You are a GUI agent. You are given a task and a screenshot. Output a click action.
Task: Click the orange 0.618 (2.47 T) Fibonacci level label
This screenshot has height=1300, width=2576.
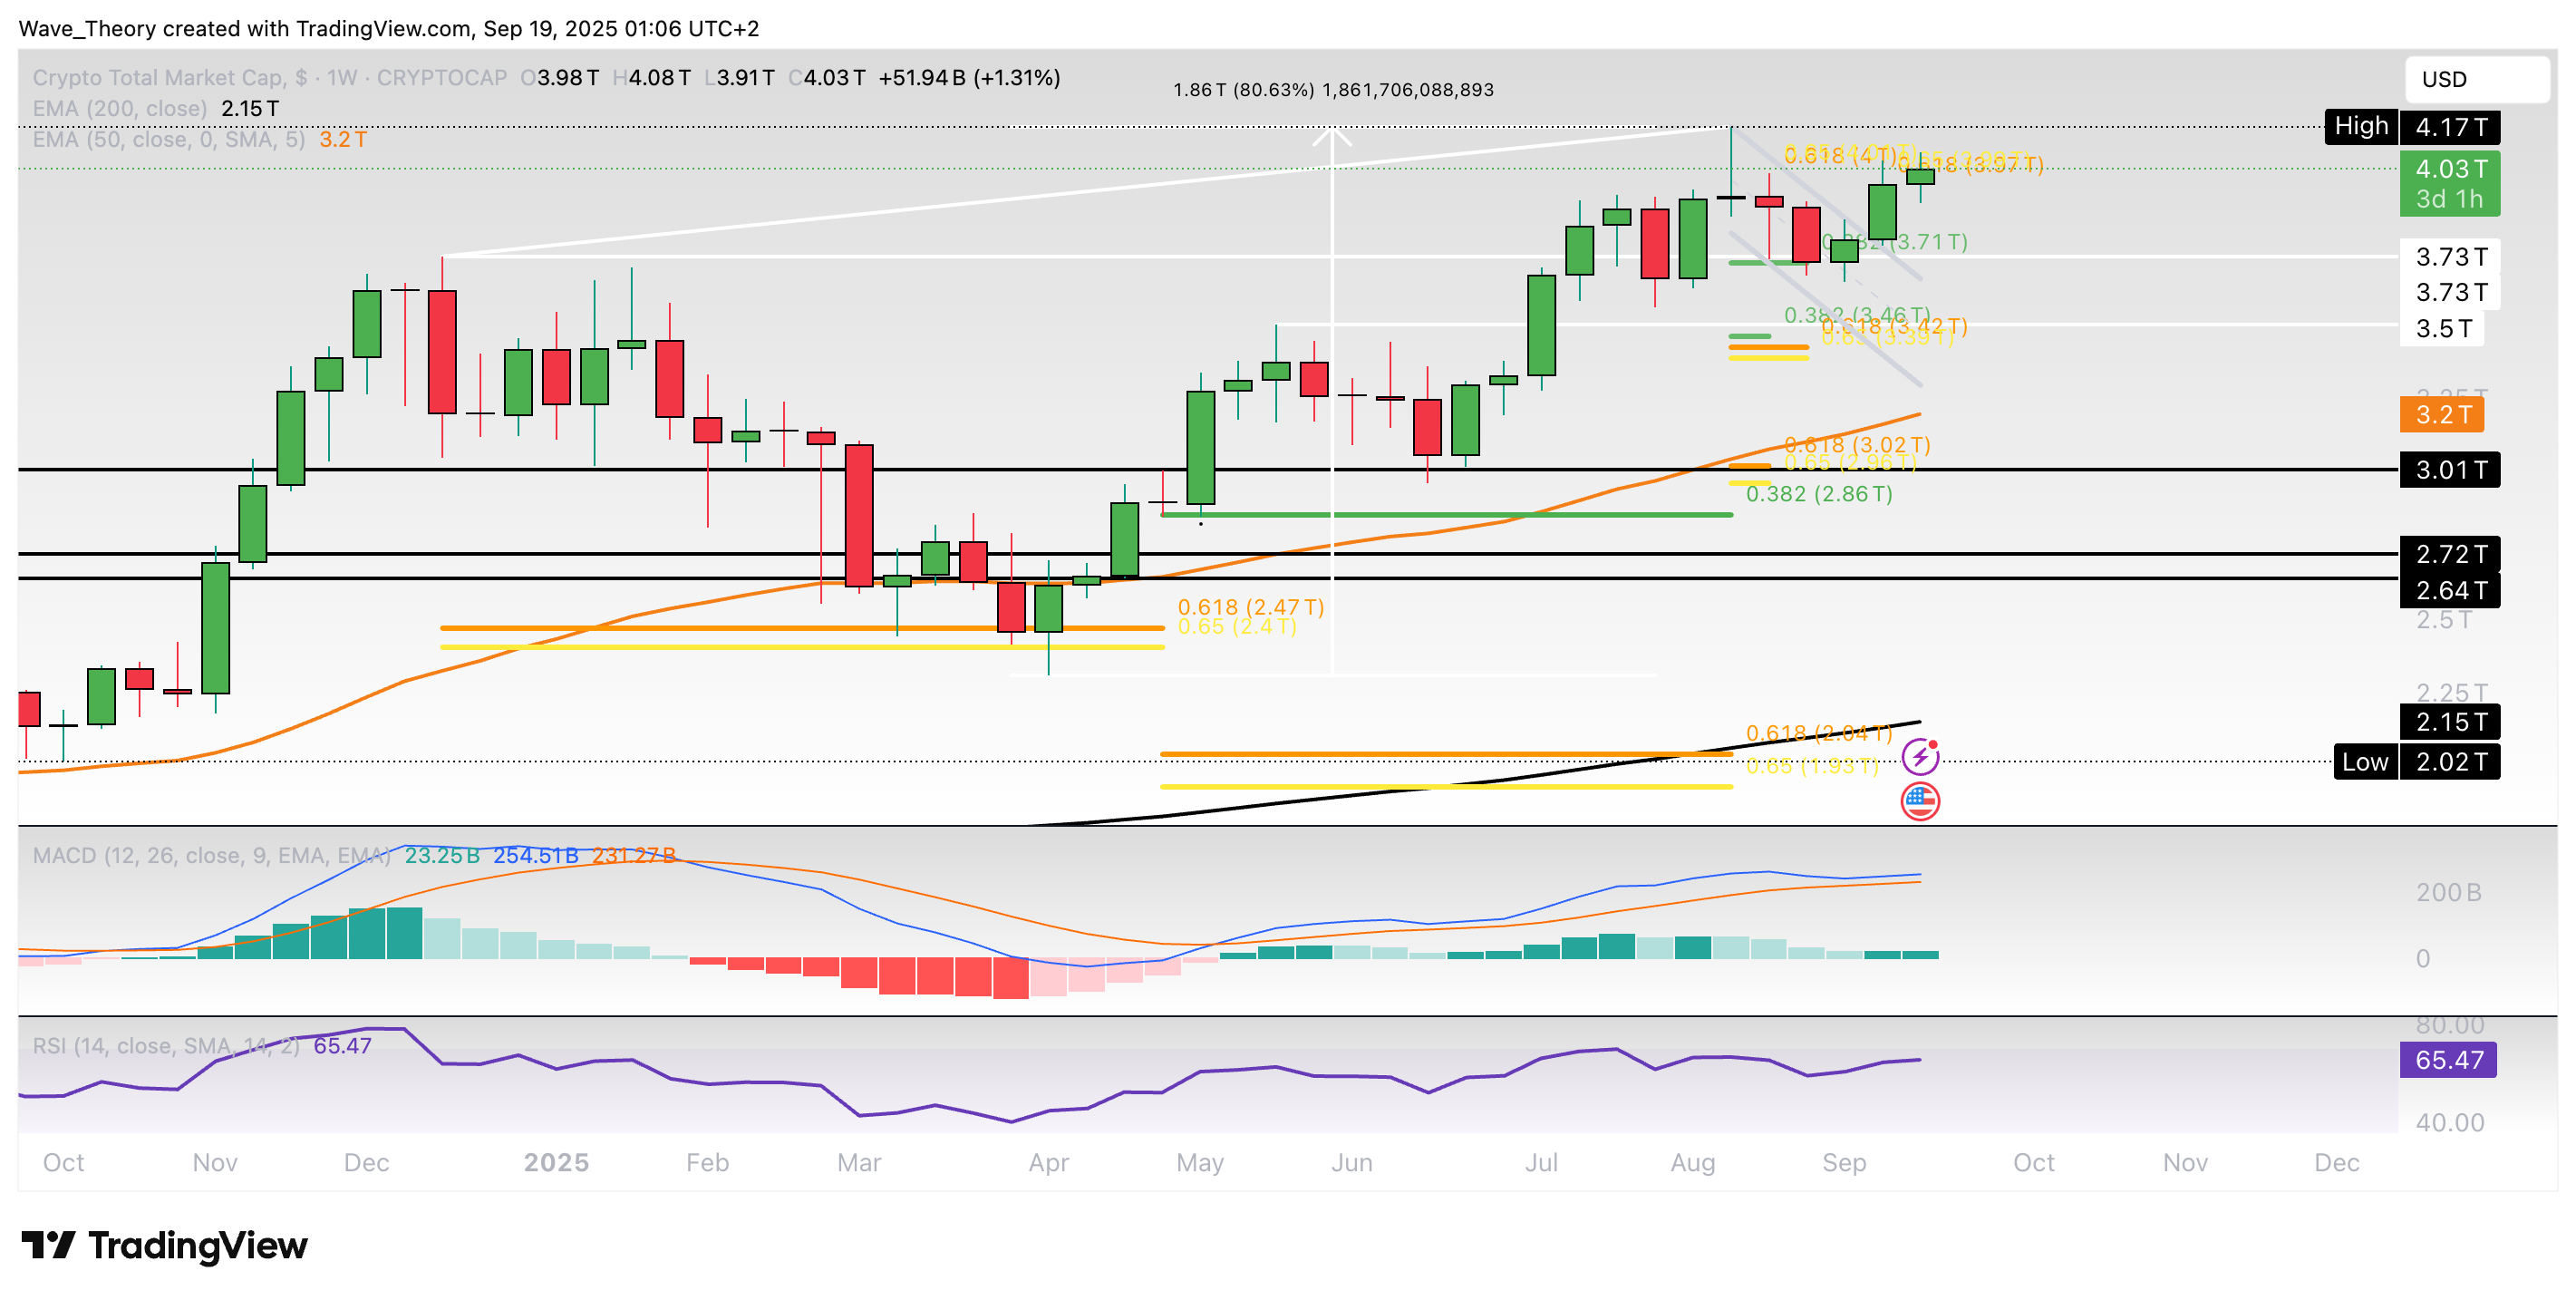(1250, 607)
